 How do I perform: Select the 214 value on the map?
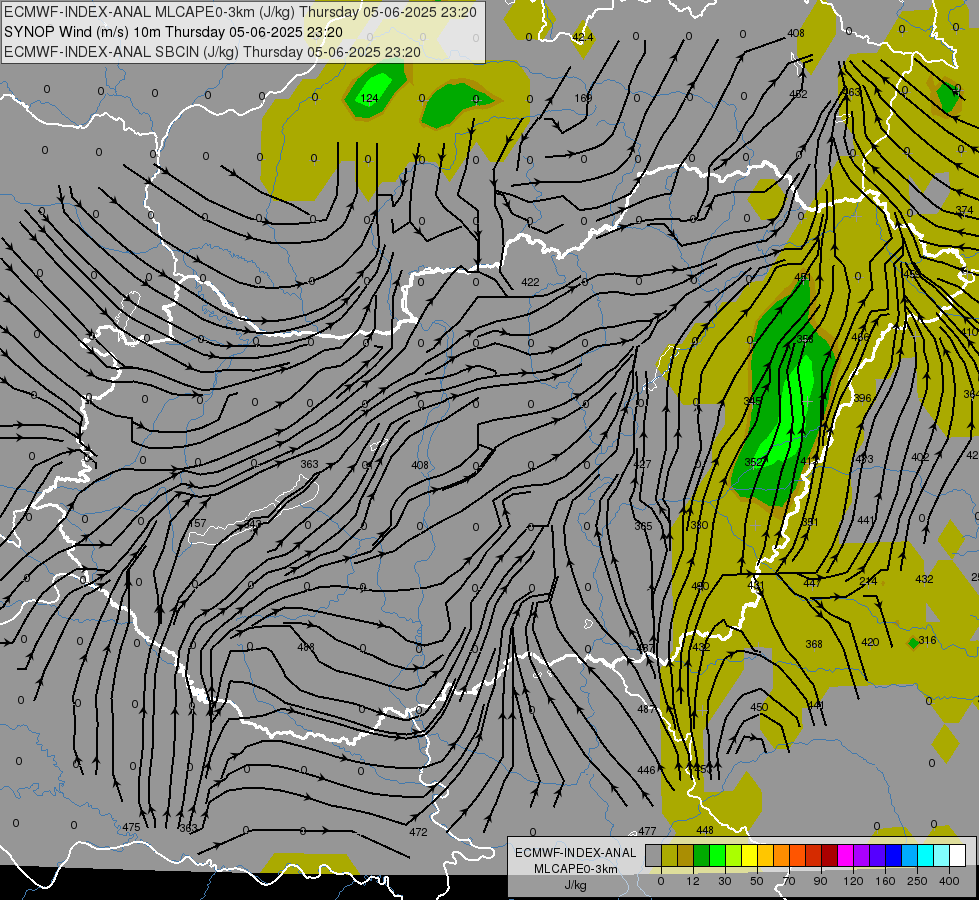868,581
